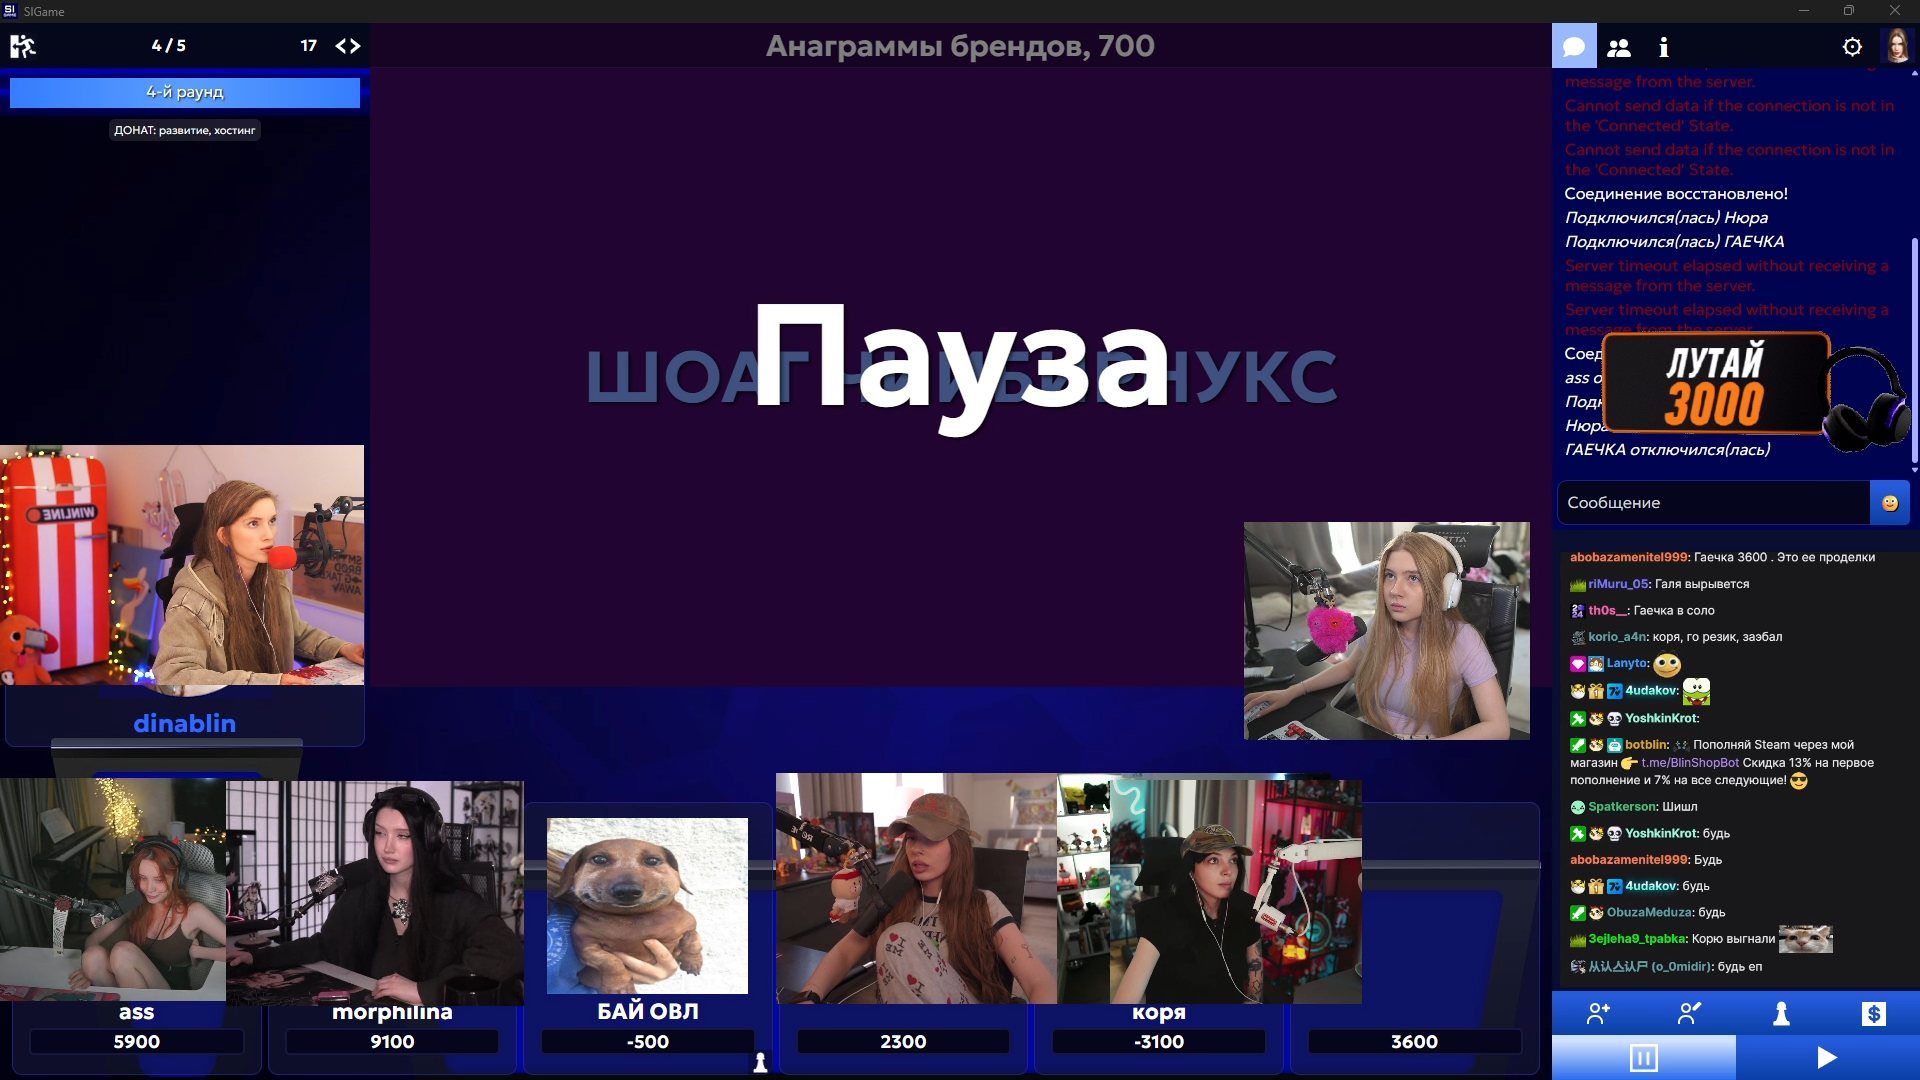Click the Сообщение message input field
1920x1080 pixels.
(x=1712, y=503)
